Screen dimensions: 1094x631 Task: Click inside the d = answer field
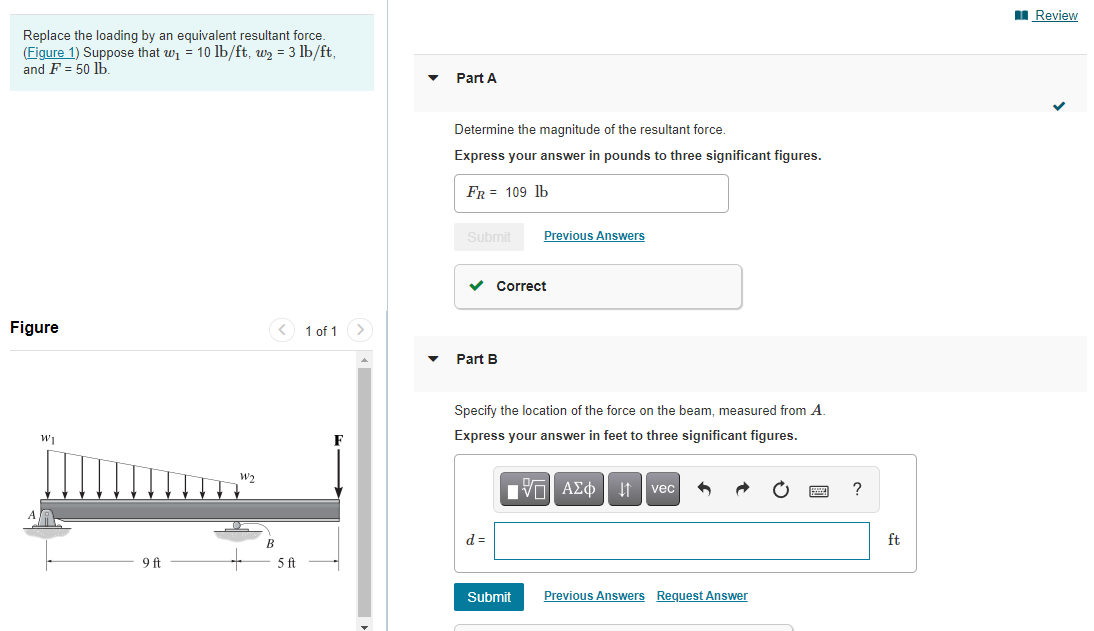tap(681, 540)
